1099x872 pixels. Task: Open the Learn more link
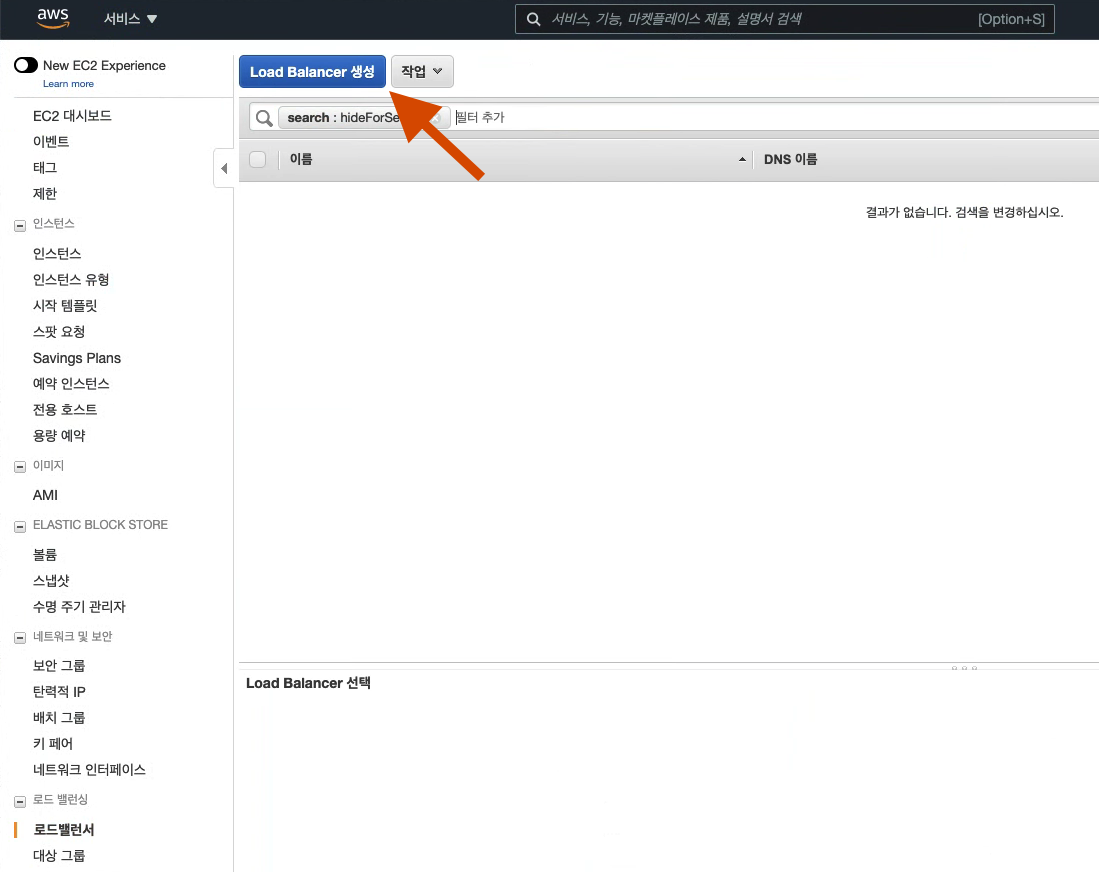pyautogui.click(x=68, y=83)
